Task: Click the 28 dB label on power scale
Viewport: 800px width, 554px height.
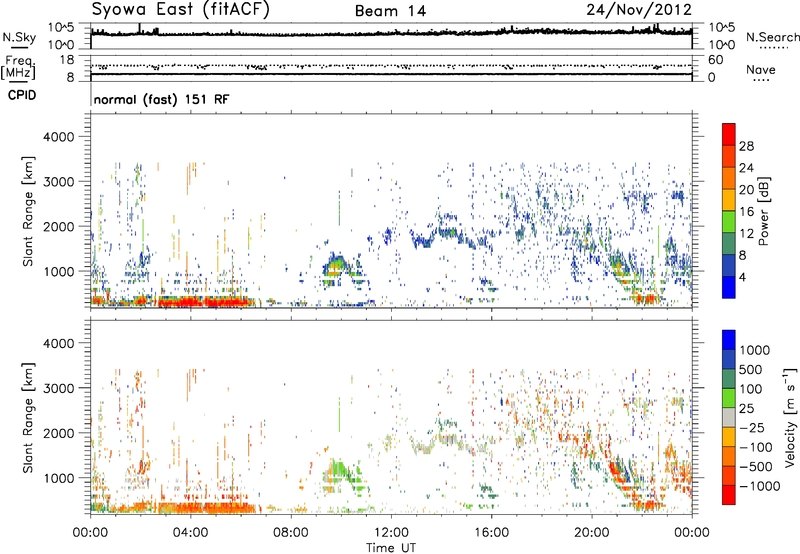Action: pos(746,146)
